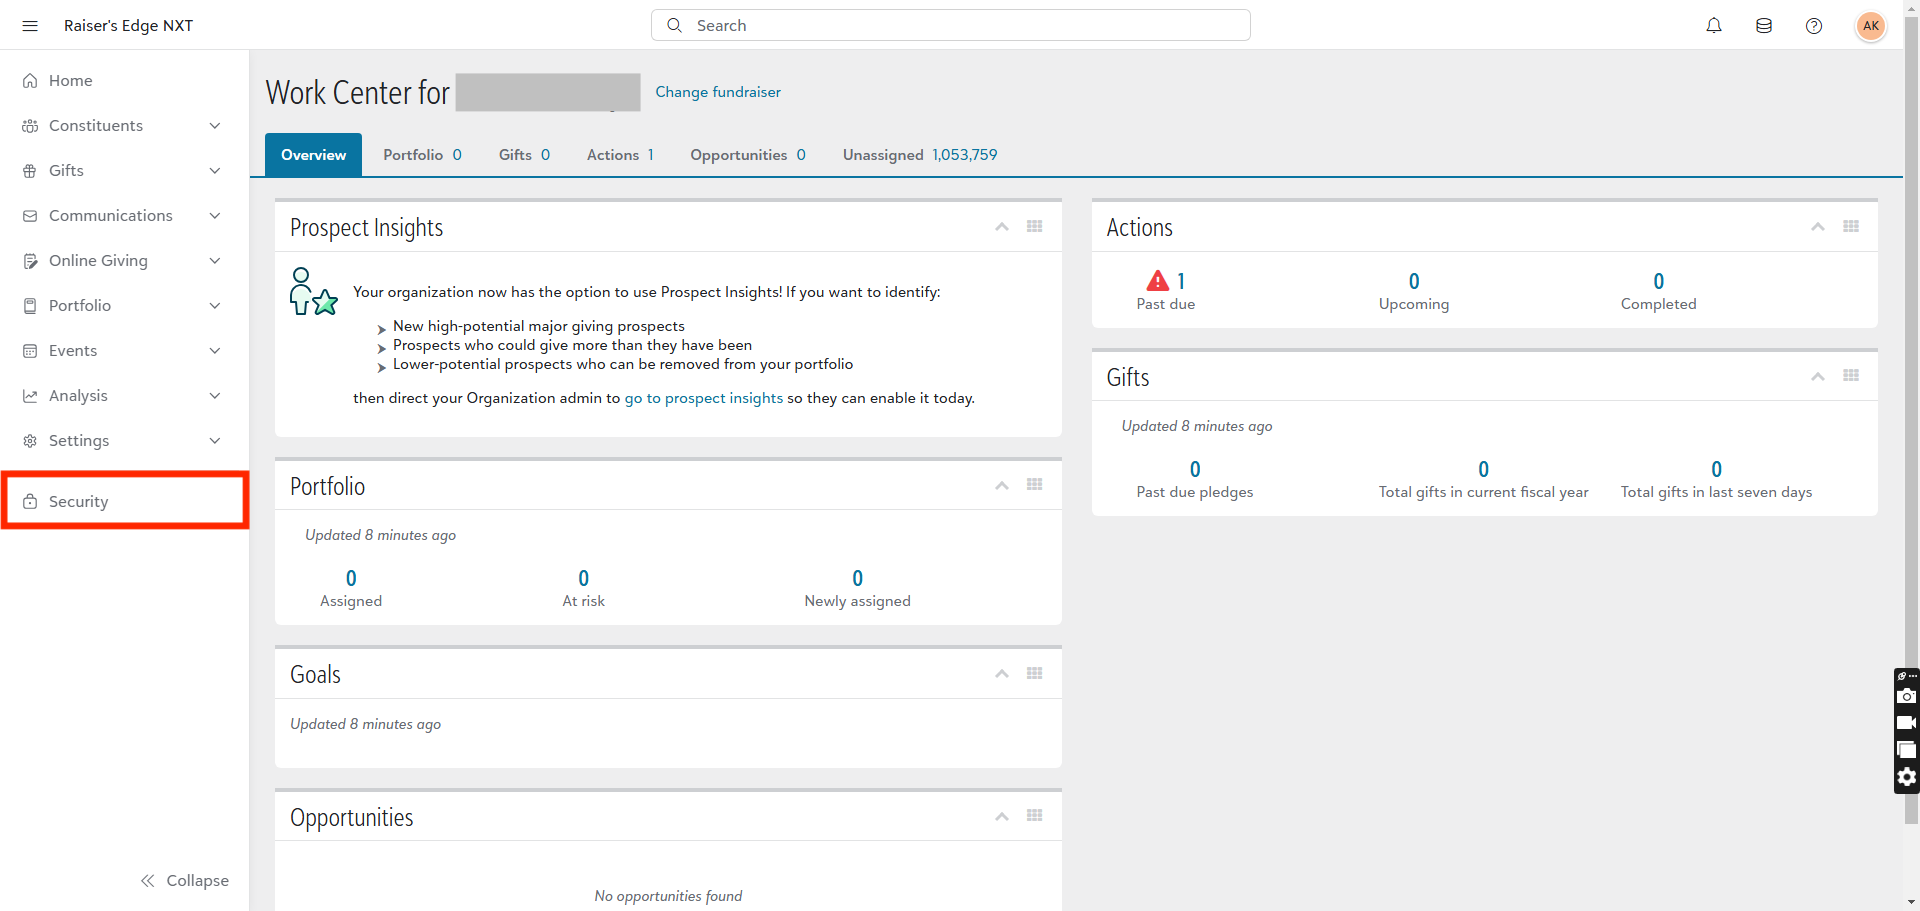
Task: Collapse the Prospect Insights panel
Action: point(1001,227)
